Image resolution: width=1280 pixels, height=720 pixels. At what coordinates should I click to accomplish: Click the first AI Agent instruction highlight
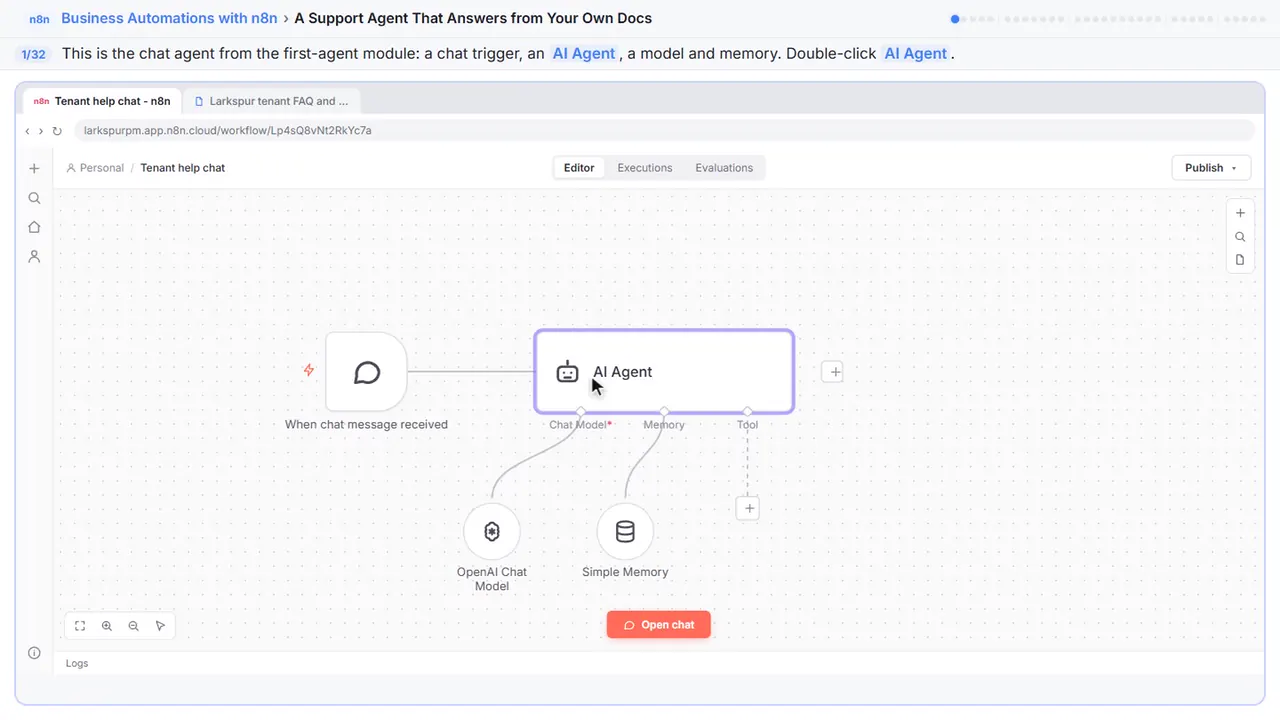point(584,53)
